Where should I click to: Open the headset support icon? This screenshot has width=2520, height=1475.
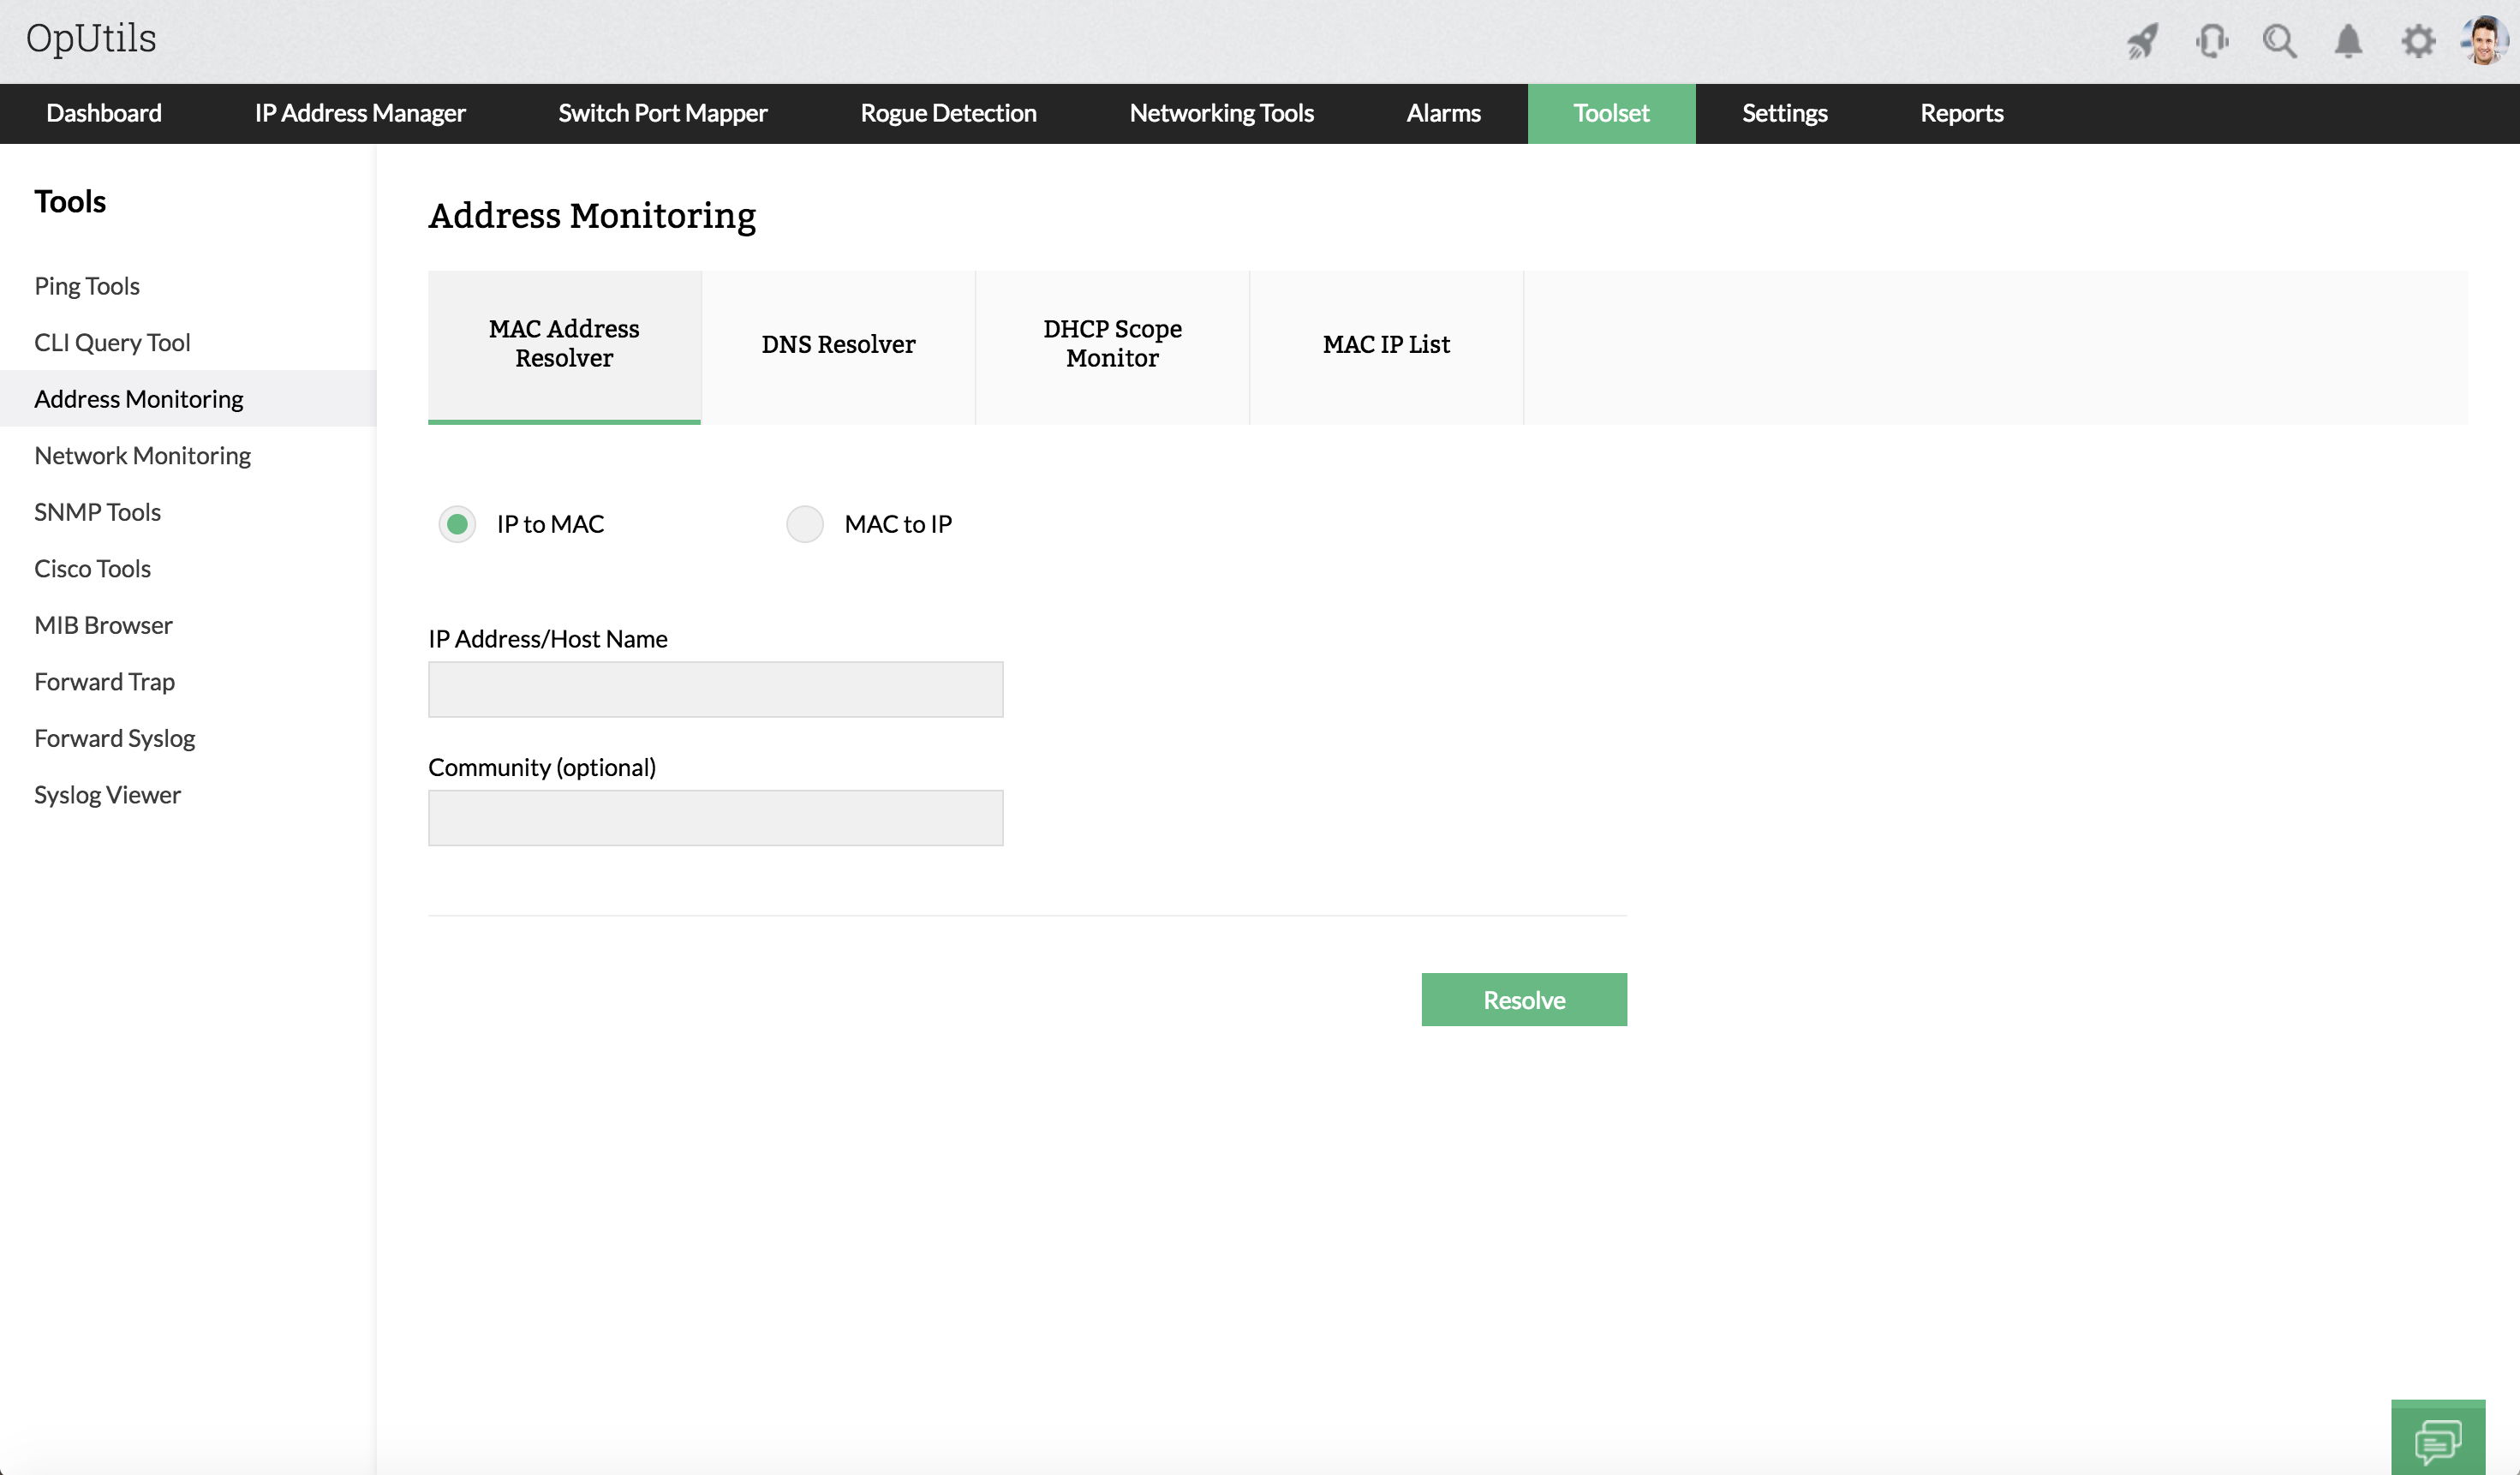[x=2212, y=41]
